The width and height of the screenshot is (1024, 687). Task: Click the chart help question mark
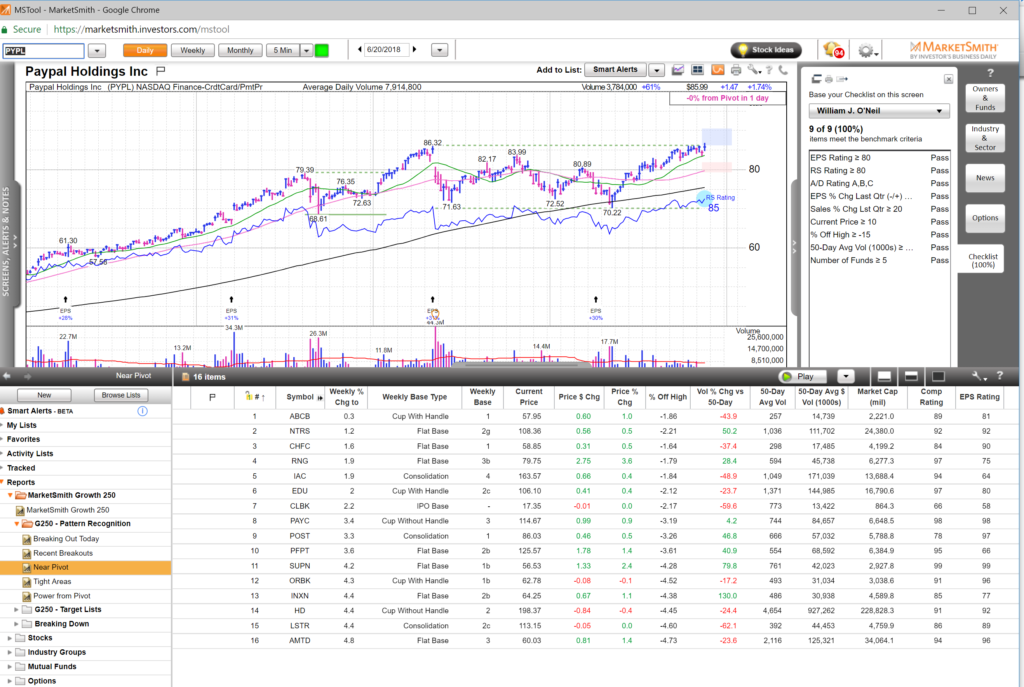coord(769,70)
